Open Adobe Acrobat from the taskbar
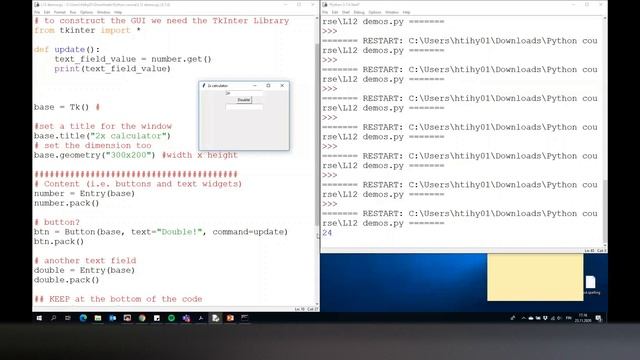640x360 pixels. (x=201, y=318)
